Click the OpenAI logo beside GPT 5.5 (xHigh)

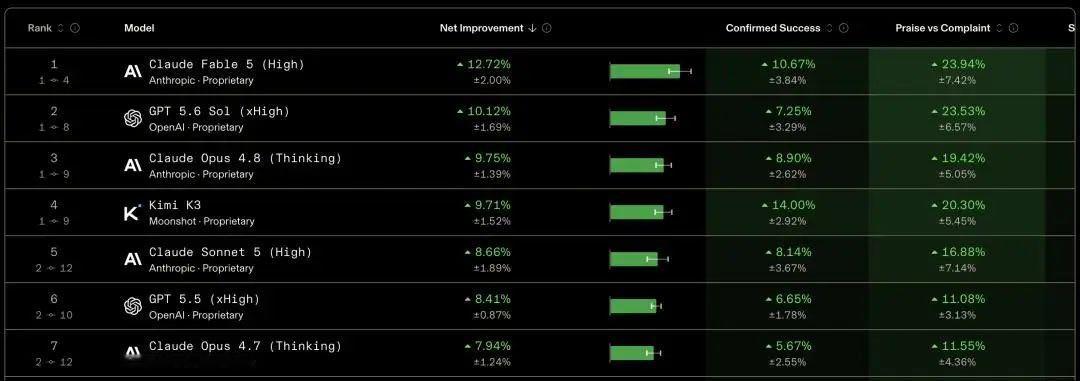tap(133, 306)
